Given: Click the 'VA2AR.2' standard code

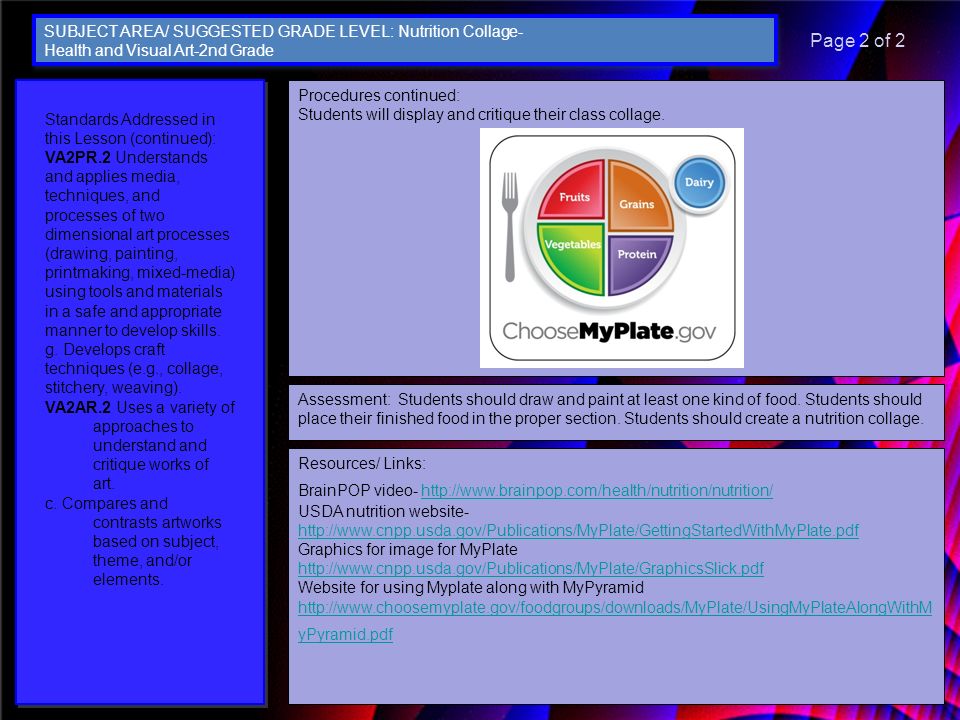Looking at the screenshot, I should coord(78,407).
